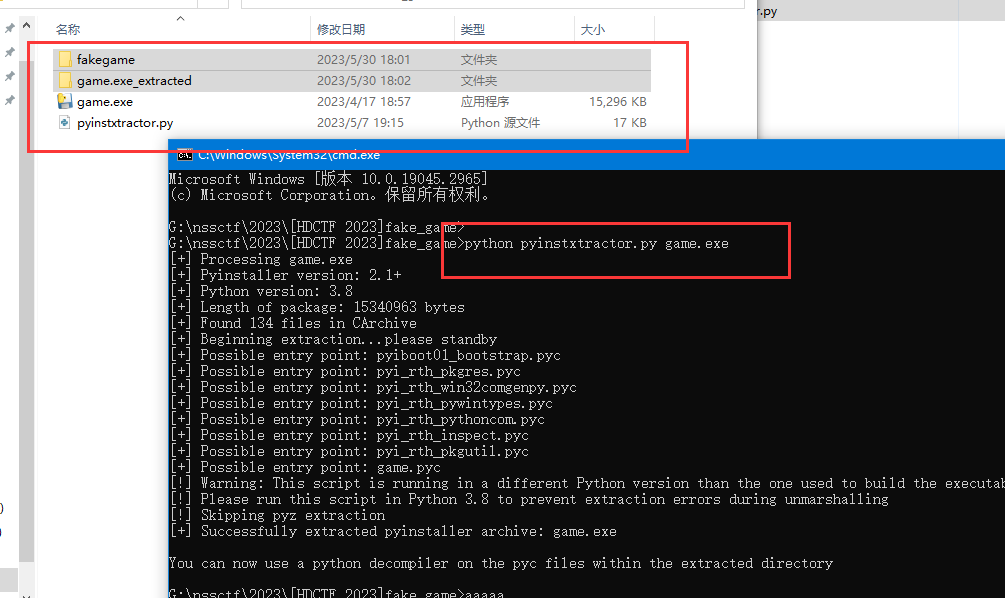Image resolution: width=1005 pixels, height=598 pixels.
Task: Sort files by 类型 column header
Action: click(x=472, y=30)
